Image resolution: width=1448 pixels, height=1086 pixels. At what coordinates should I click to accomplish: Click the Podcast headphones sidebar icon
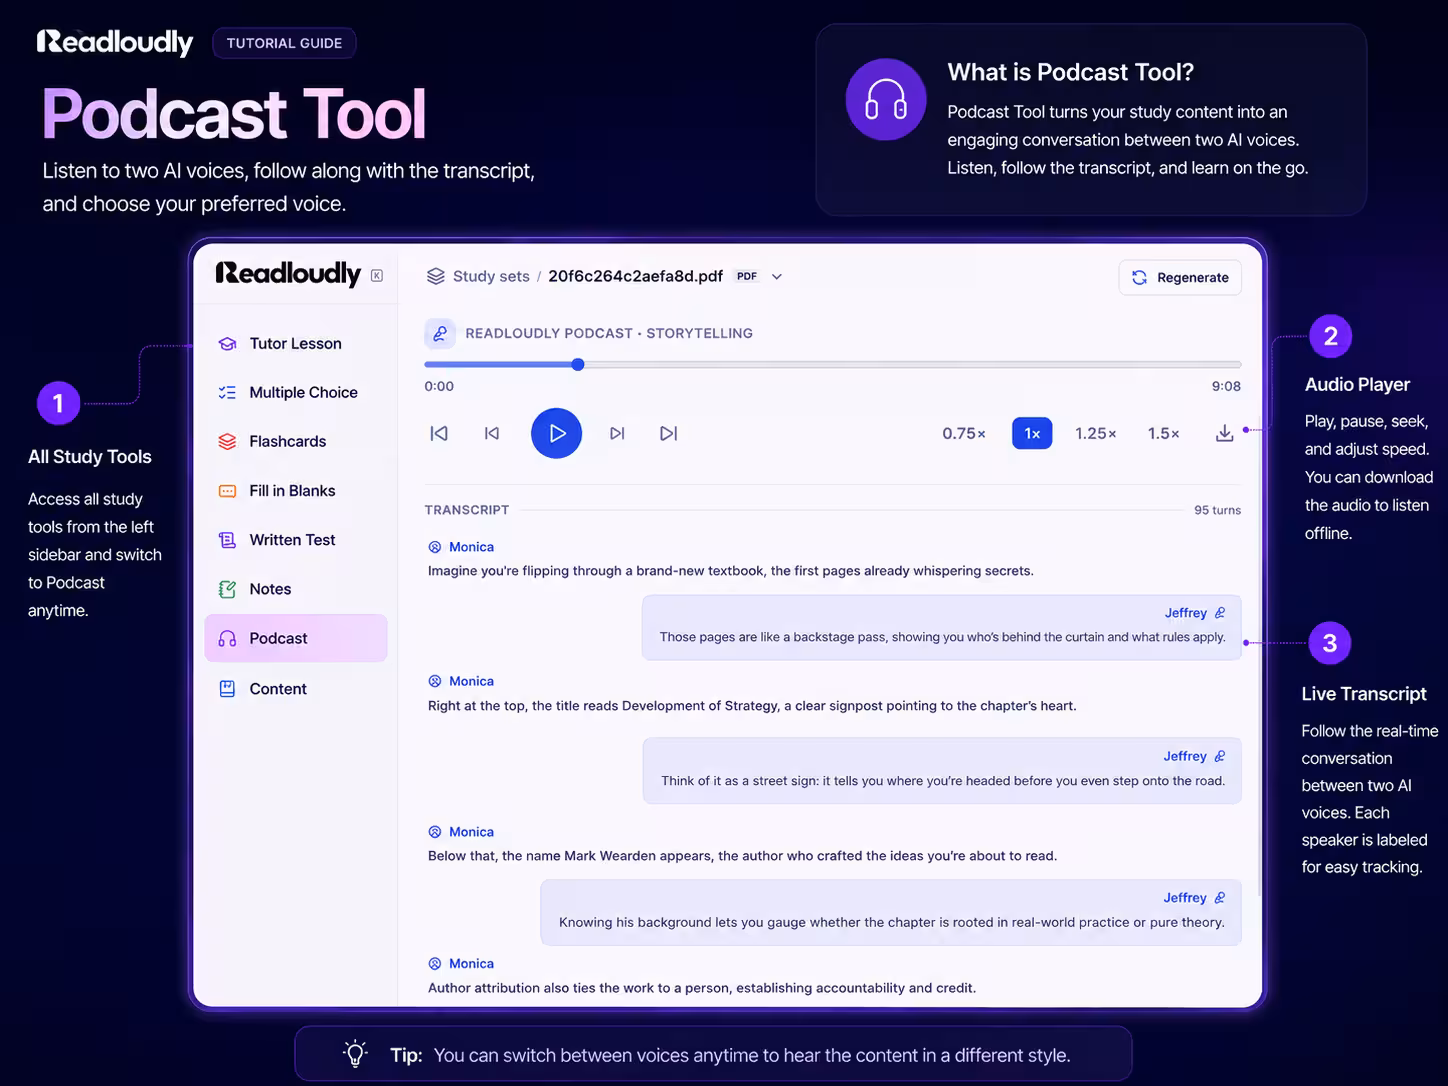coord(227,638)
